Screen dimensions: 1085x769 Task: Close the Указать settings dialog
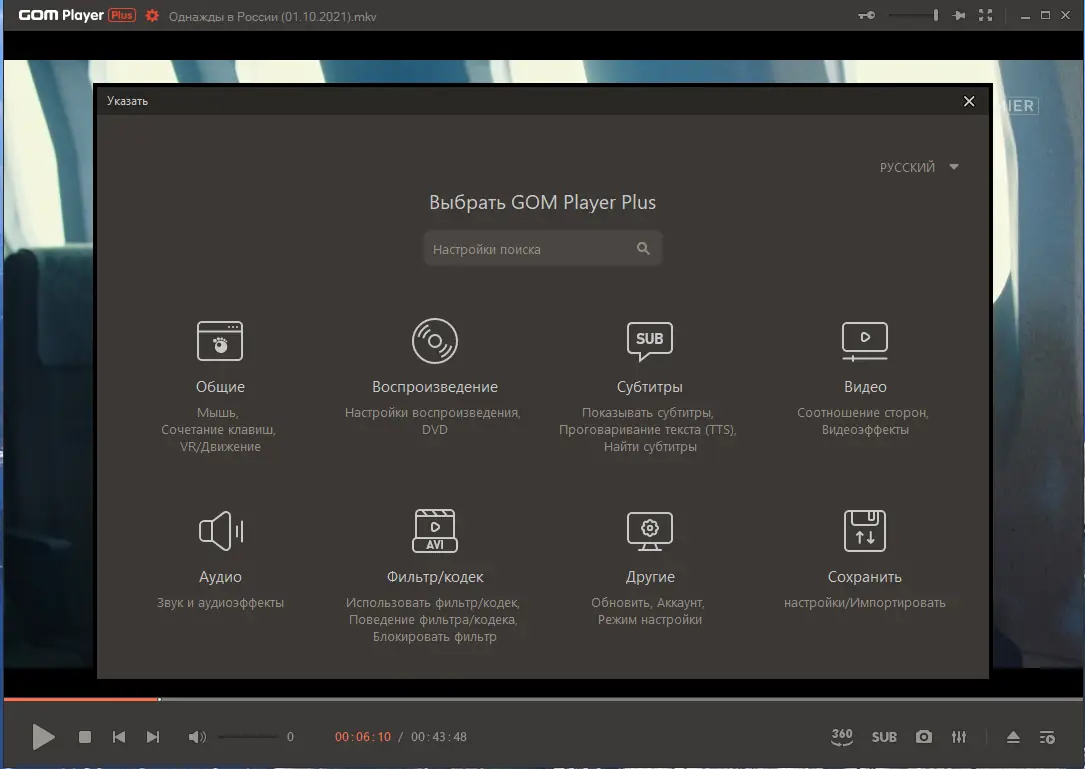969,101
